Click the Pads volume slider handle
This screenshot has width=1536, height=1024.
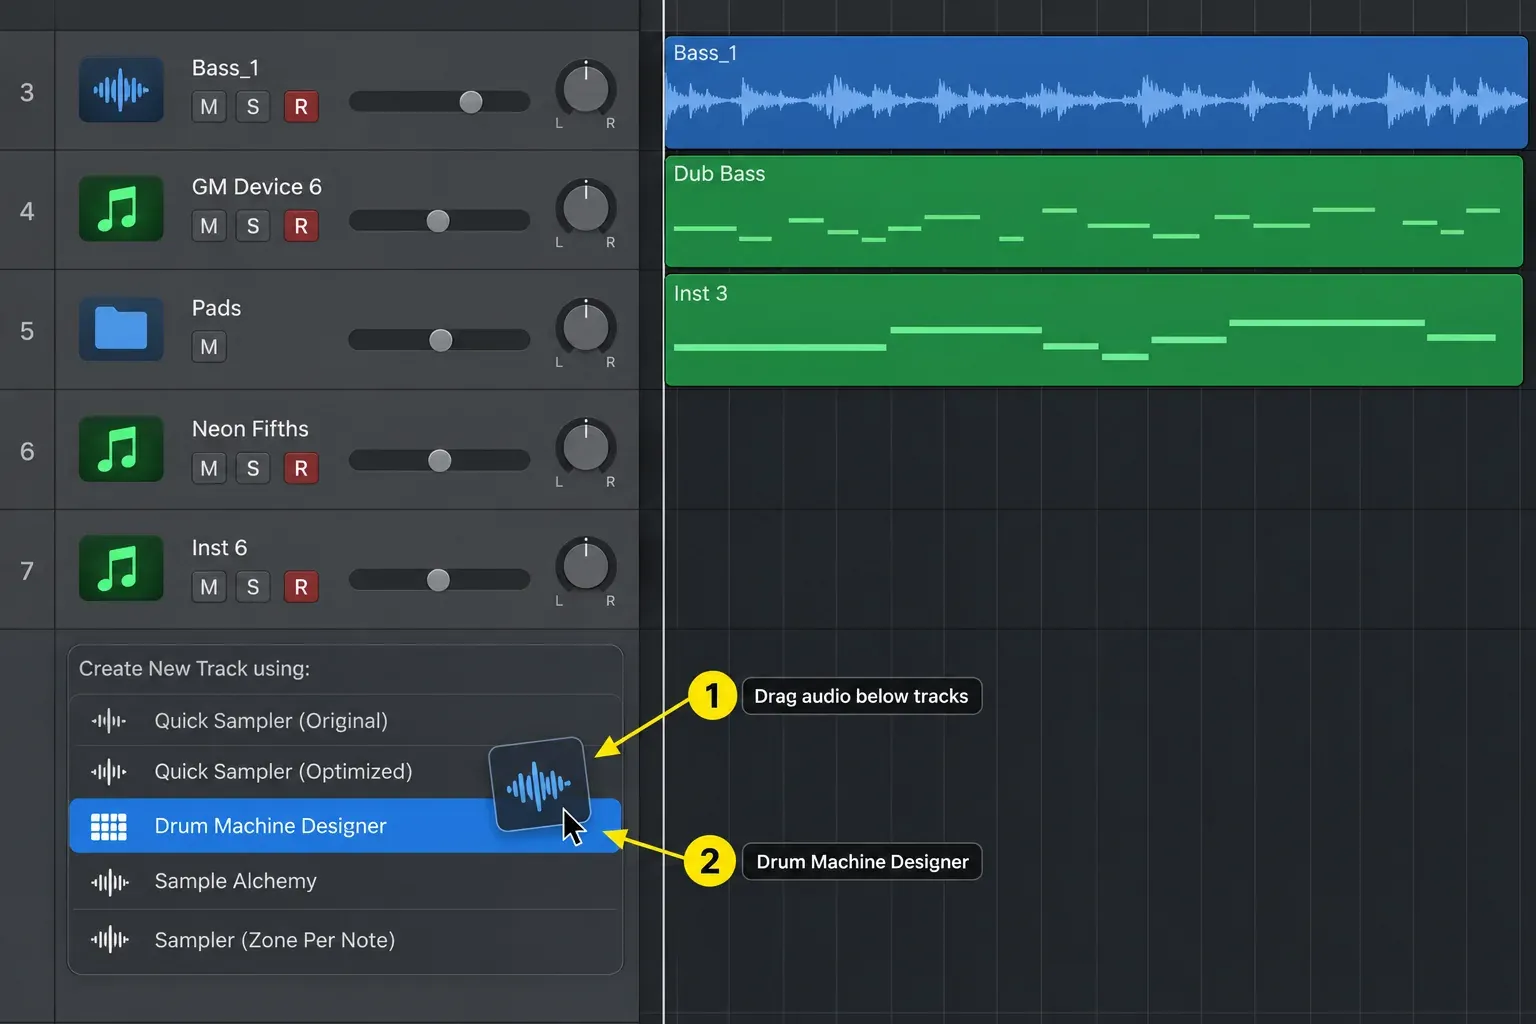441,340
